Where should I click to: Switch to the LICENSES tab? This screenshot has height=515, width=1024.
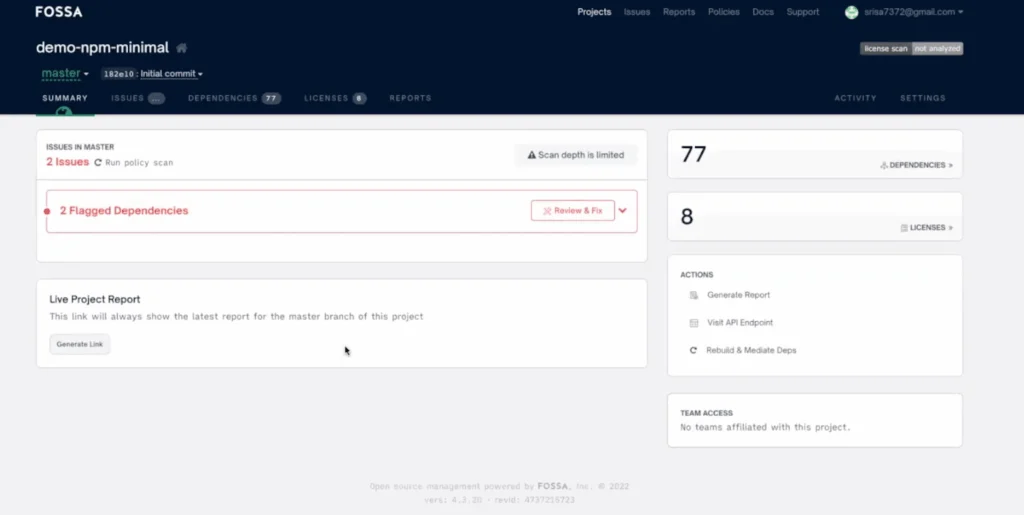335,99
